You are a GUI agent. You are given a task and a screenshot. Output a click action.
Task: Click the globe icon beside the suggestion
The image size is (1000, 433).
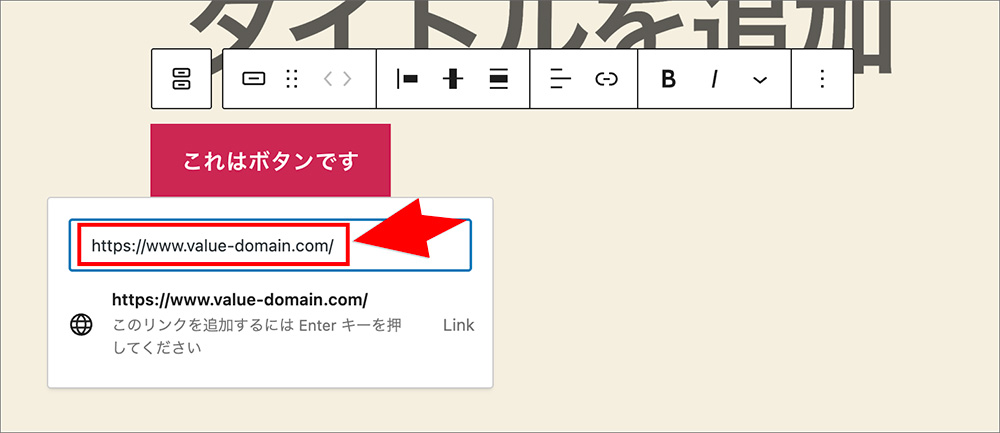pyautogui.click(x=82, y=324)
